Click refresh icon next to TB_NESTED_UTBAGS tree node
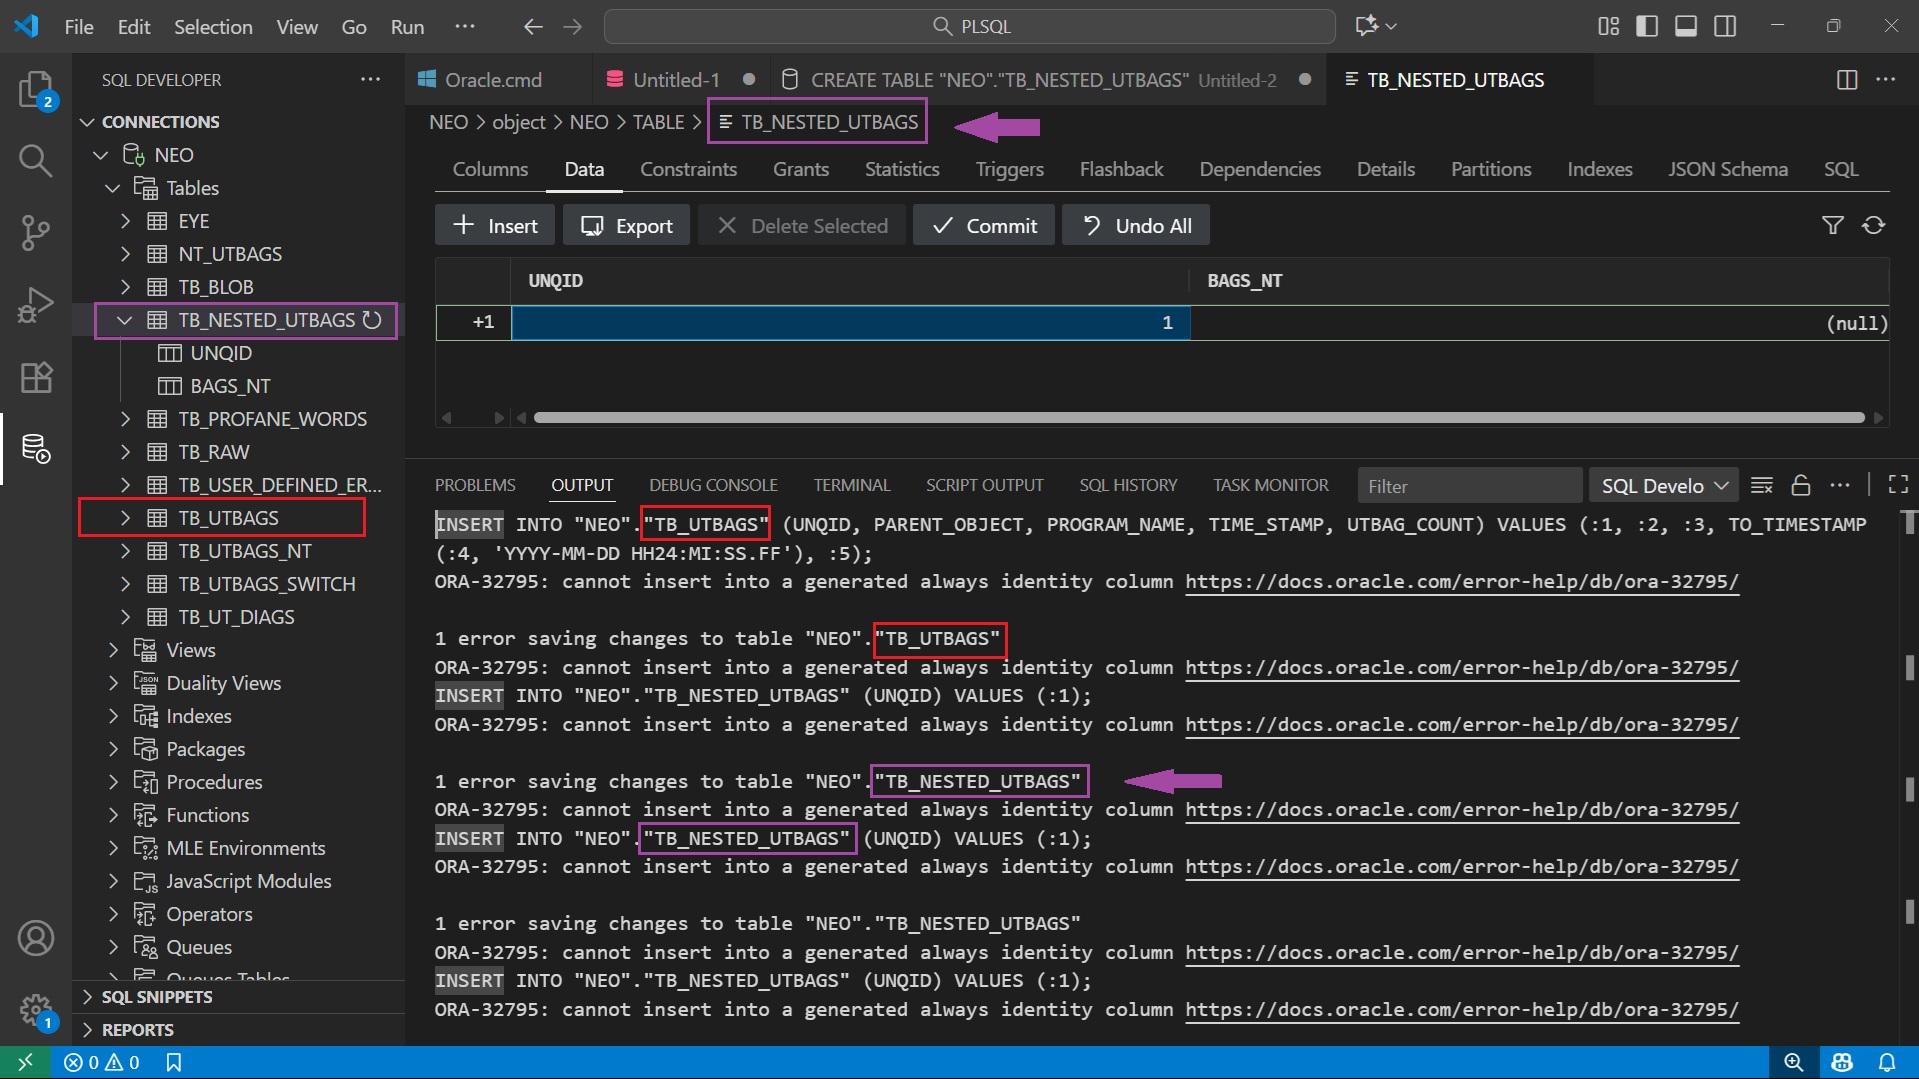Image resolution: width=1919 pixels, height=1079 pixels. (x=372, y=320)
